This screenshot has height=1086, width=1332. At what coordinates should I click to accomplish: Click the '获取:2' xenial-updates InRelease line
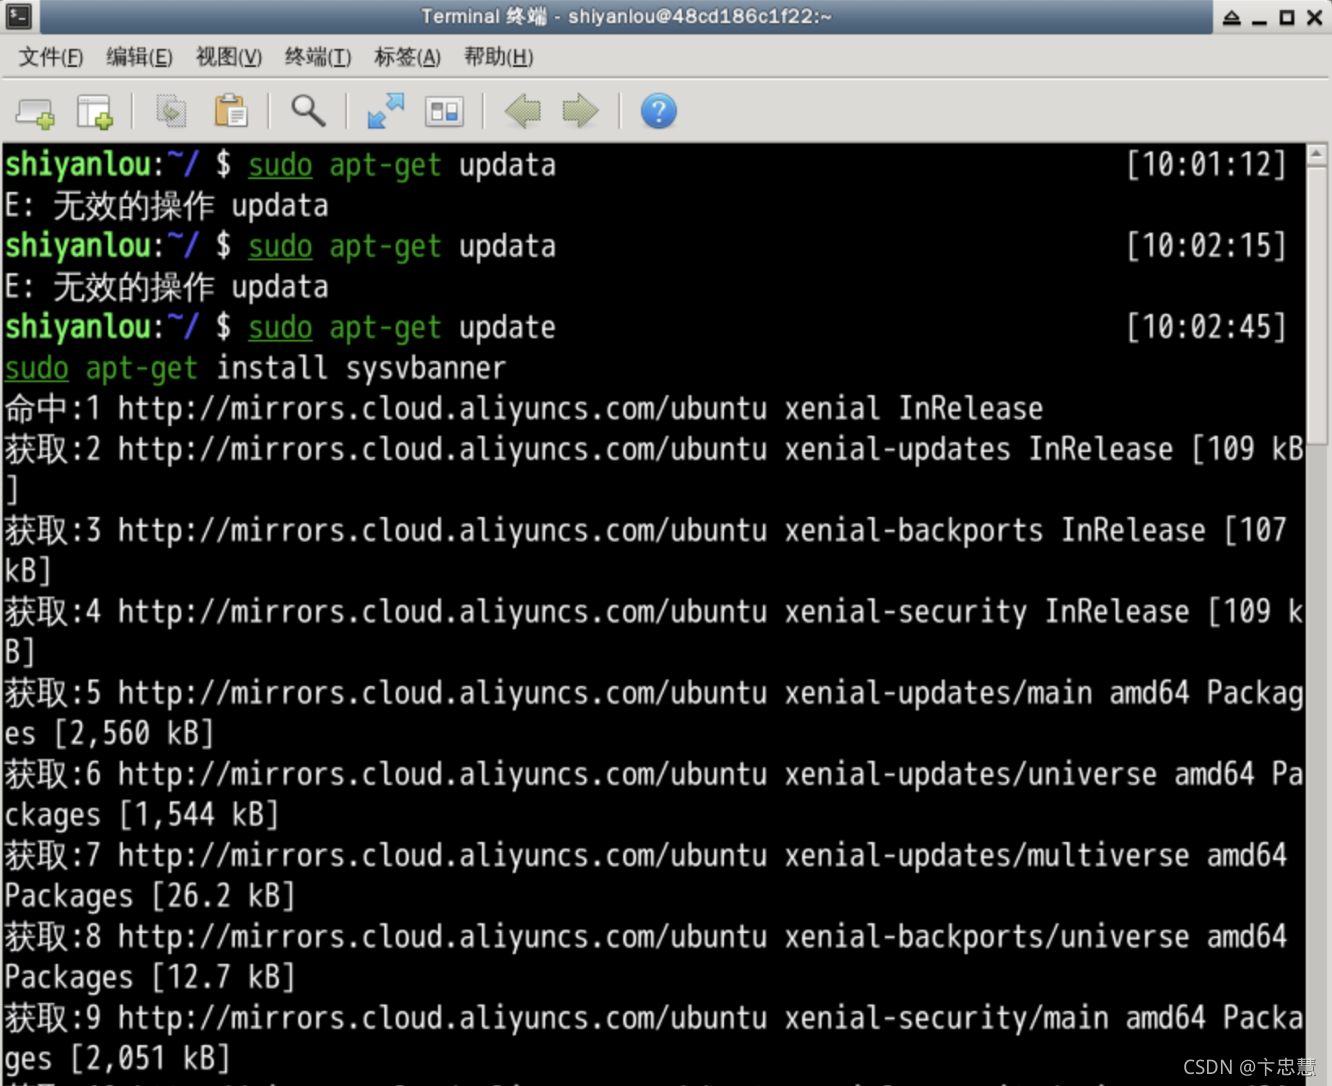pyautogui.click(x=654, y=449)
